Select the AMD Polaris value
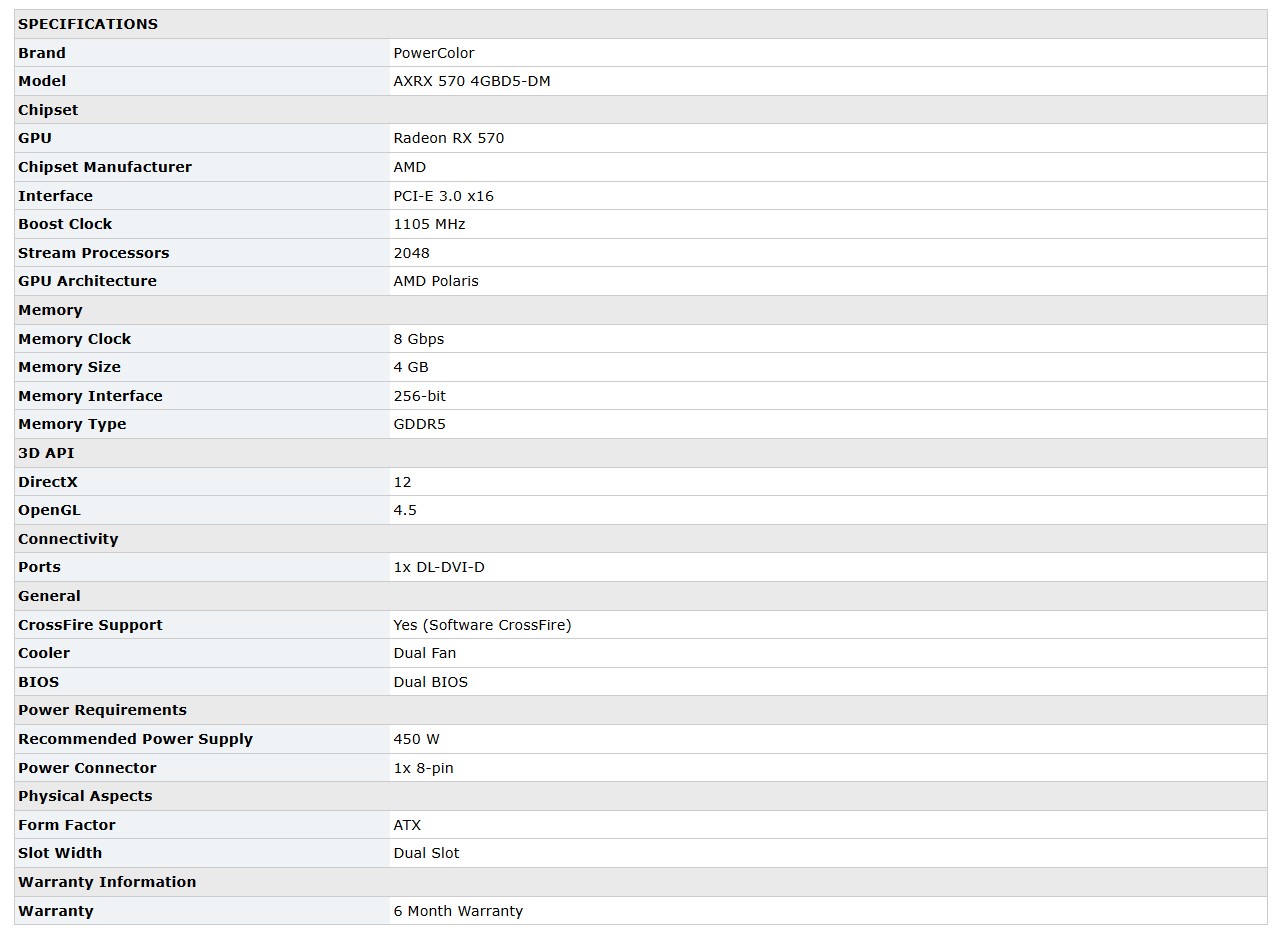Viewport: 1278px width, 946px height. click(436, 281)
